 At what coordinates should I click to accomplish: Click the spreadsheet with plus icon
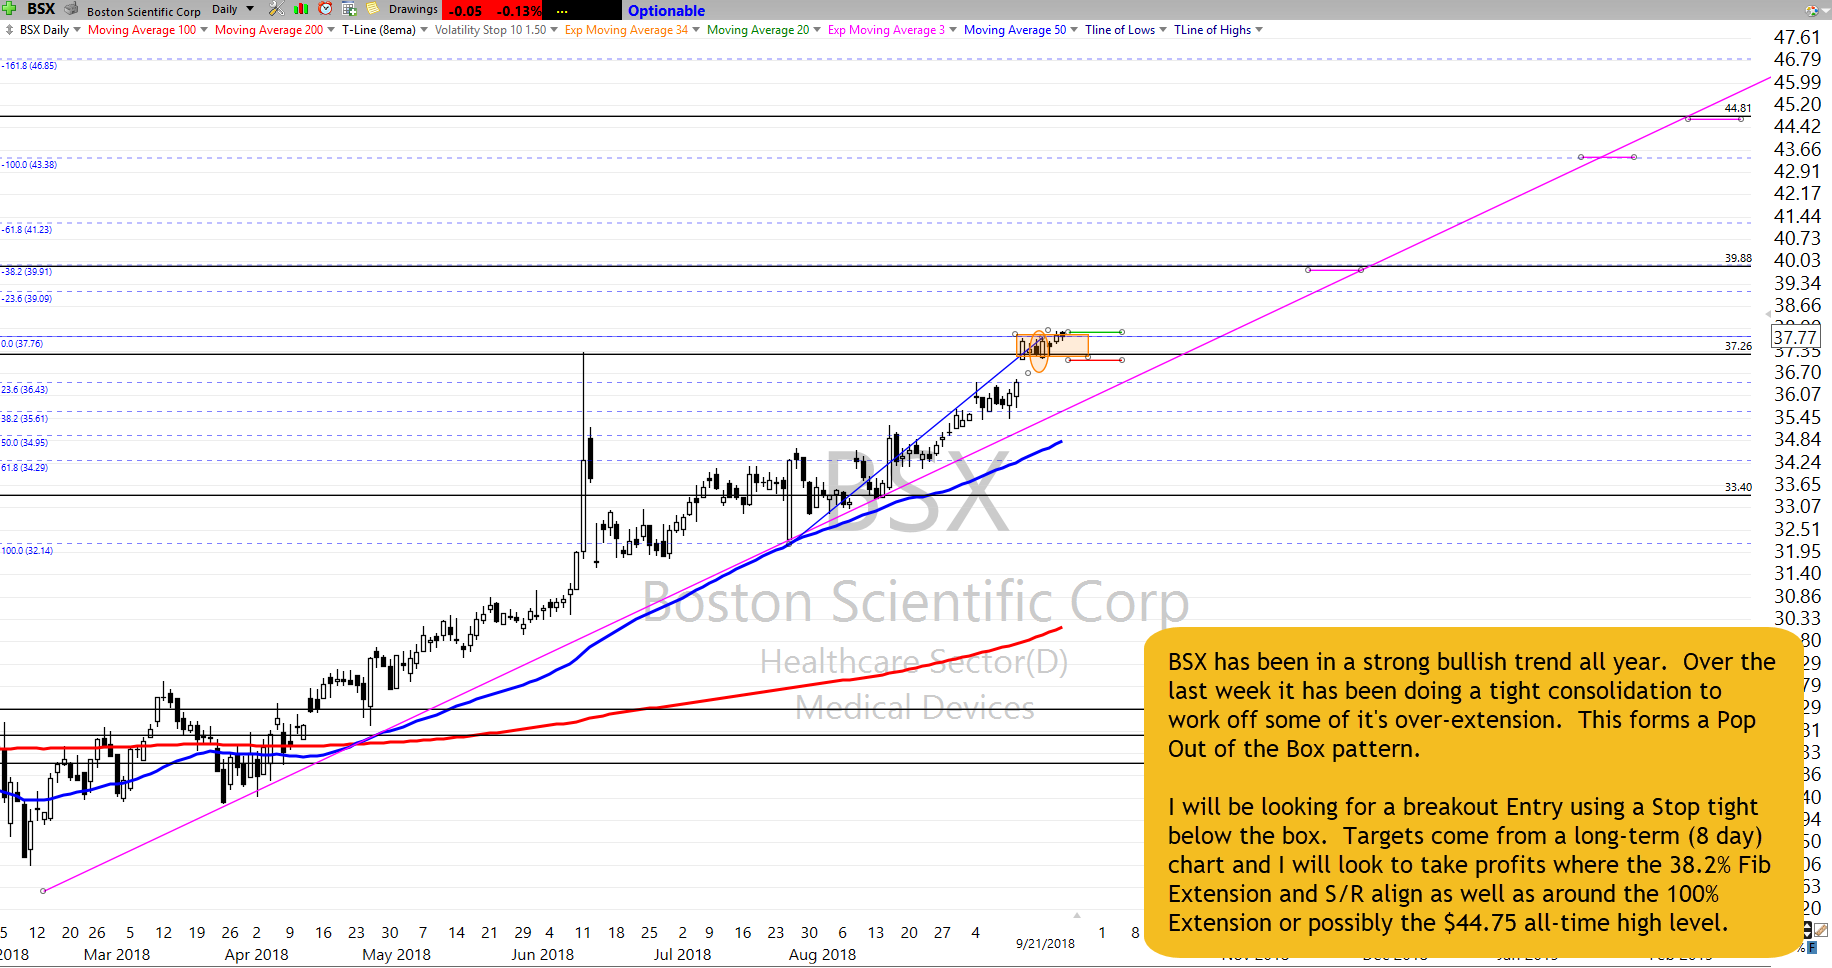point(349,9)
